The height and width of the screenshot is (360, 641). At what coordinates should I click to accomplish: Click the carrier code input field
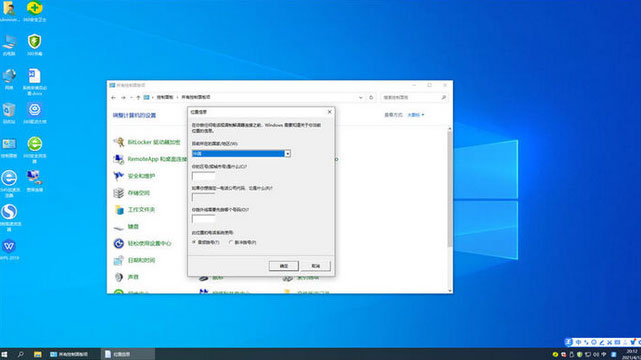[x=204, y=197]
